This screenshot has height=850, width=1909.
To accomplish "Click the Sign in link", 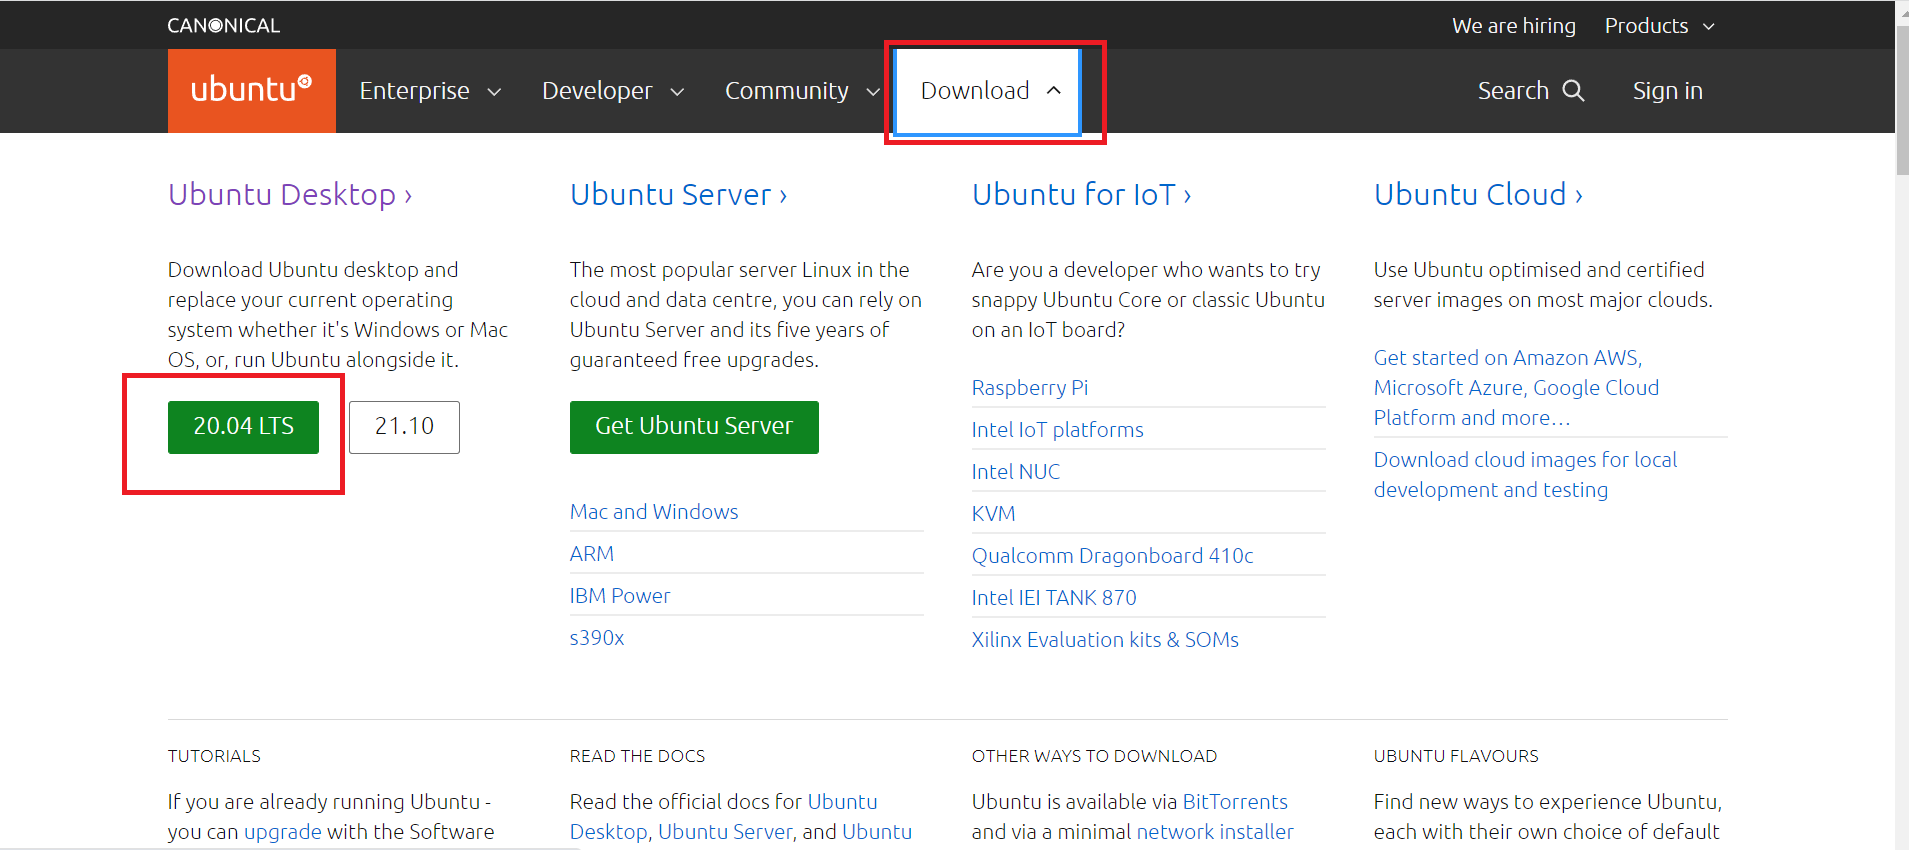I will [1667, 91].
